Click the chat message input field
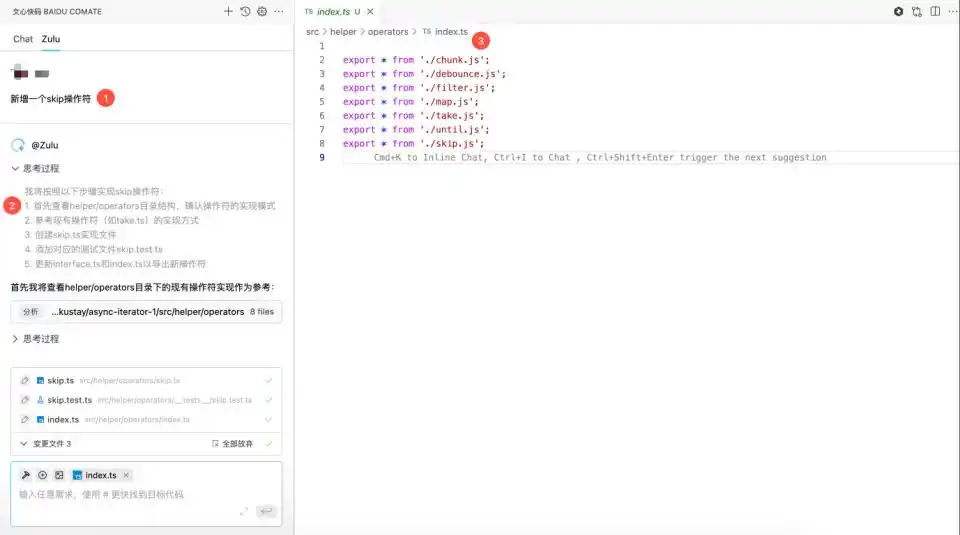Viewport: 960px width, 535px height. click(x=130, y=495)
